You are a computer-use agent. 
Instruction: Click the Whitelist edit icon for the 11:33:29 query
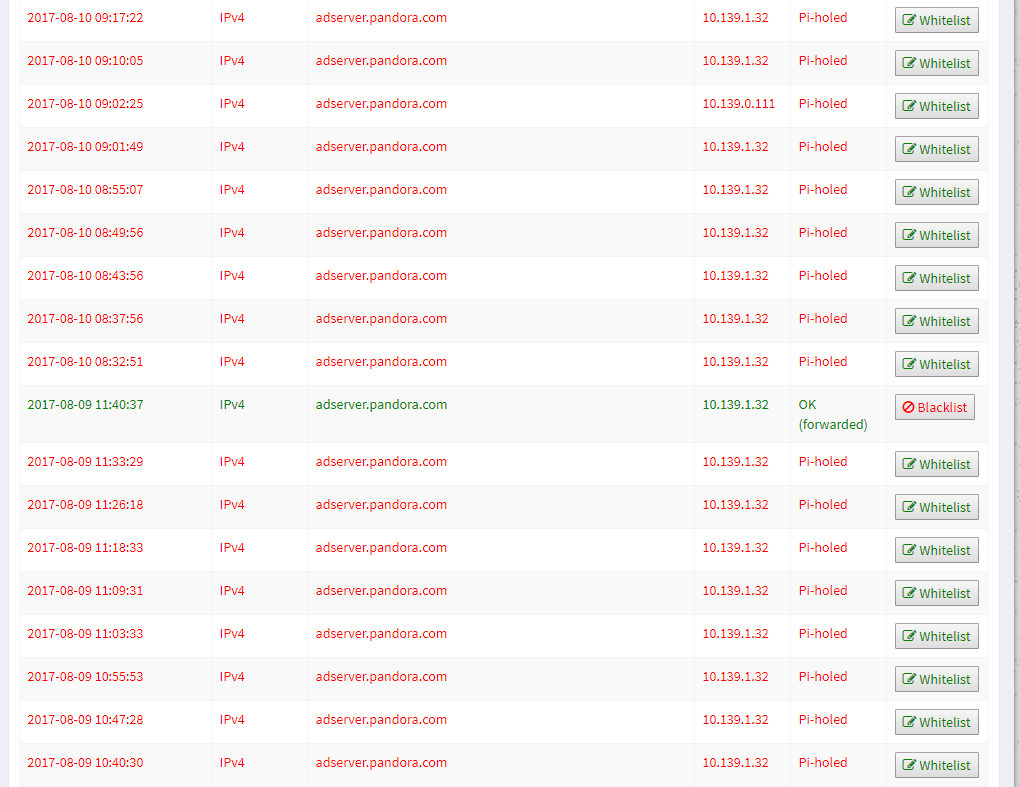pos(909,464)
